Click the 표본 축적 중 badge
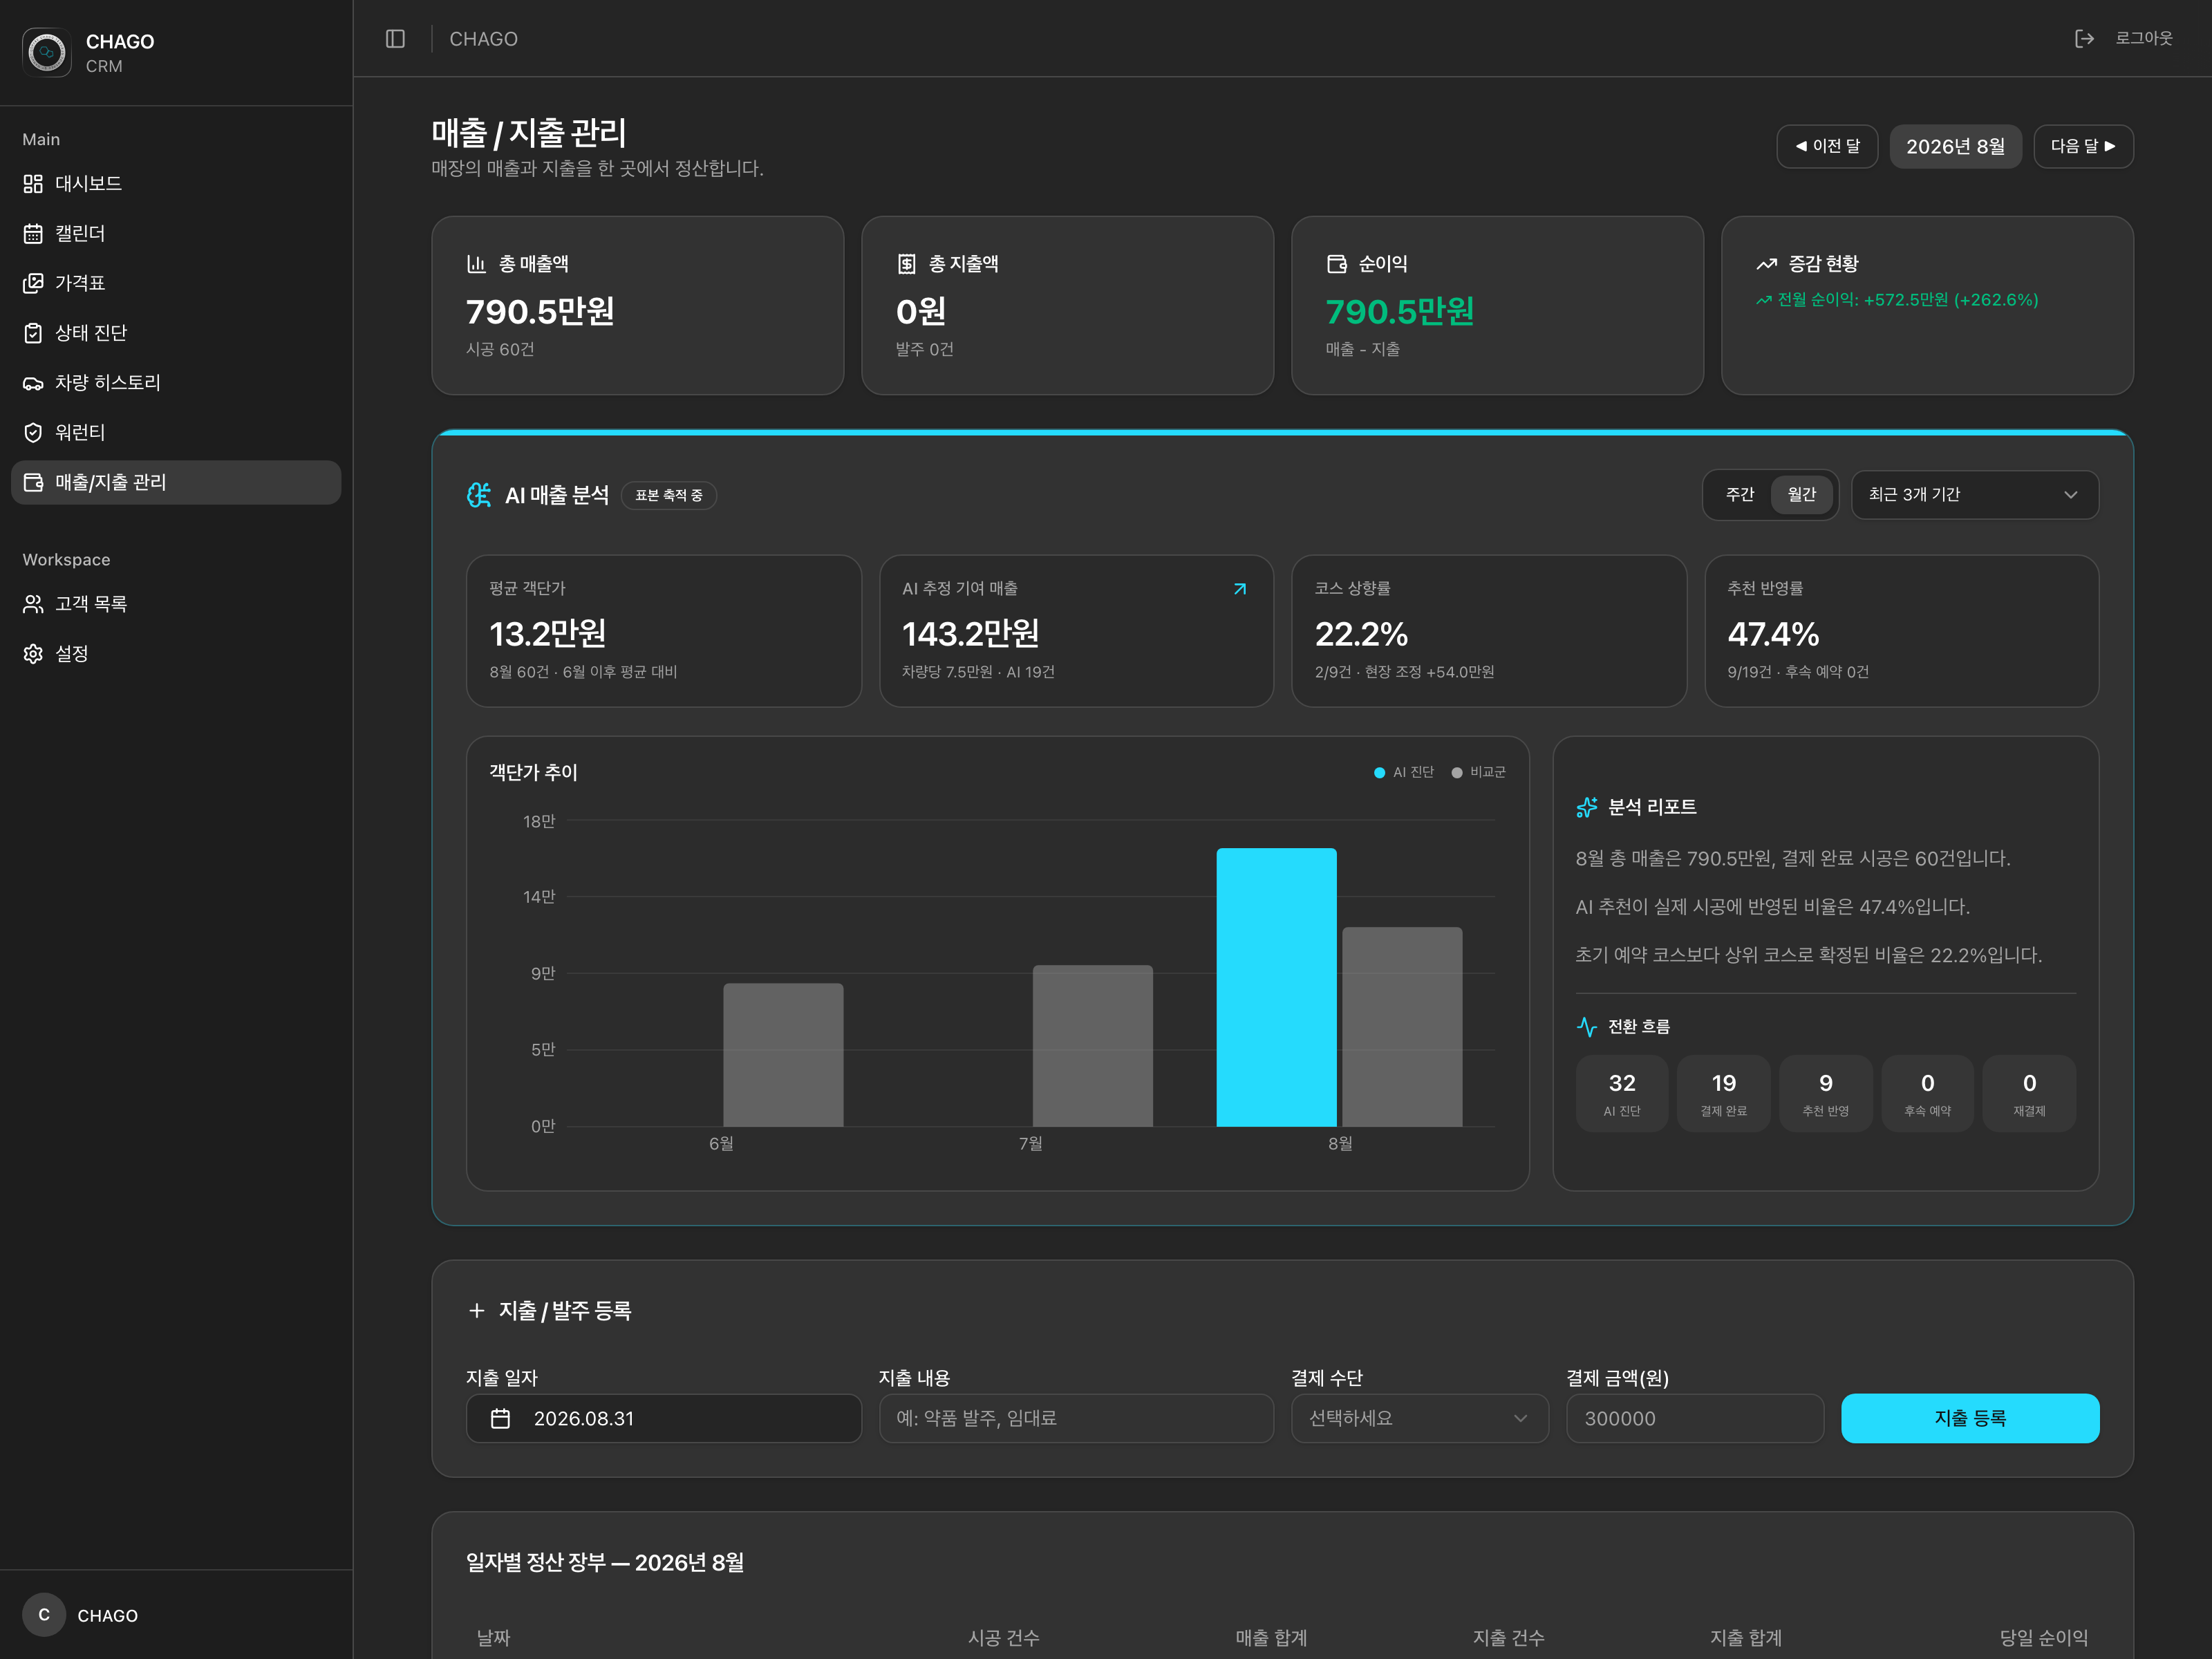This screenshot has height=1659, width=2212. [x=669, y=495]
